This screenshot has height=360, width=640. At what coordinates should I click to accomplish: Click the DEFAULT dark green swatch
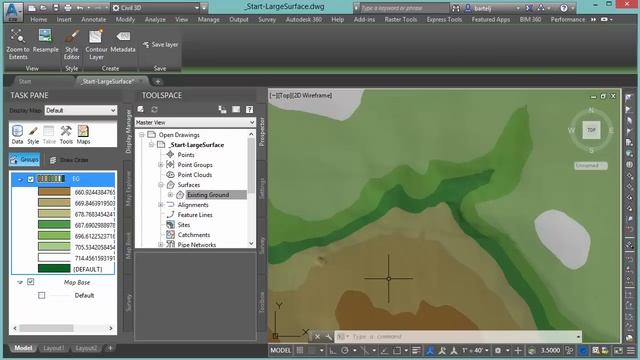[x=54, y=269]
